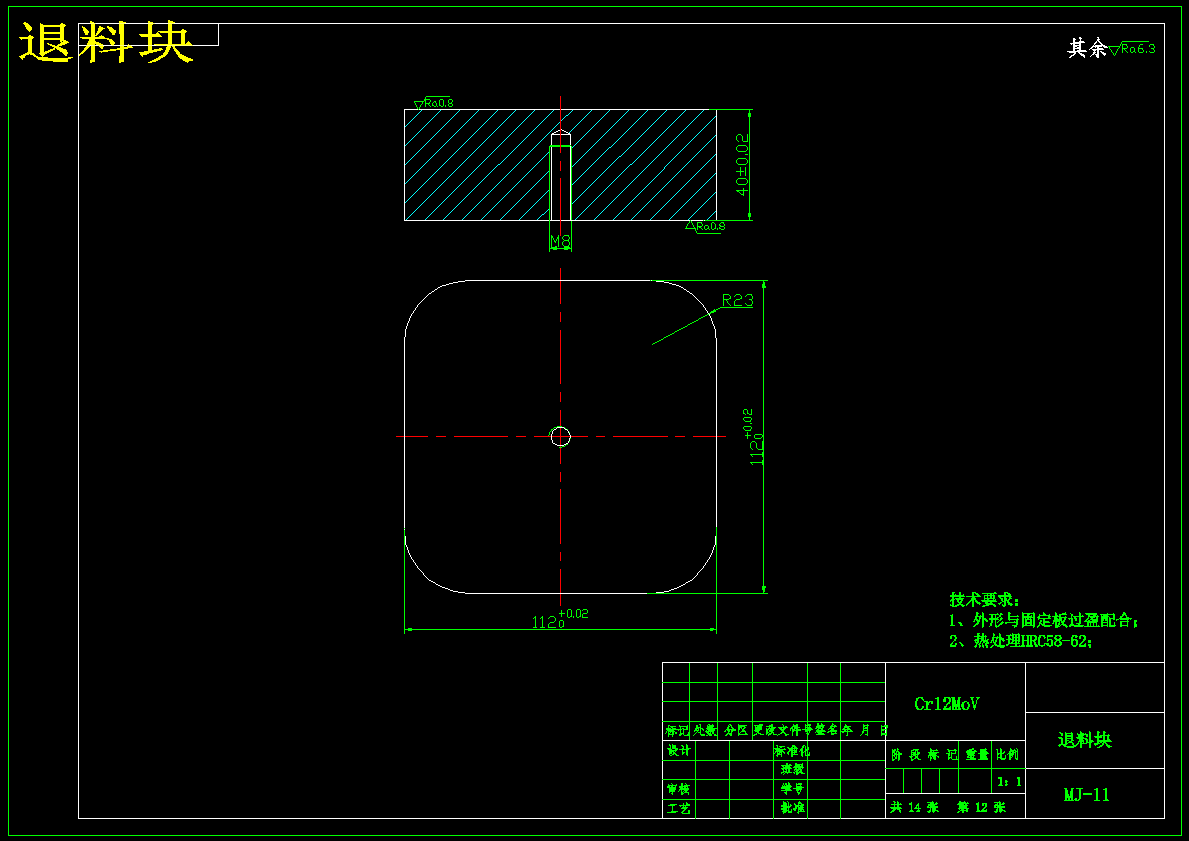Select the horizontal 112 +0.02 dimension text
This screenshot has height=841, width=1189.
tap(560, 619)
